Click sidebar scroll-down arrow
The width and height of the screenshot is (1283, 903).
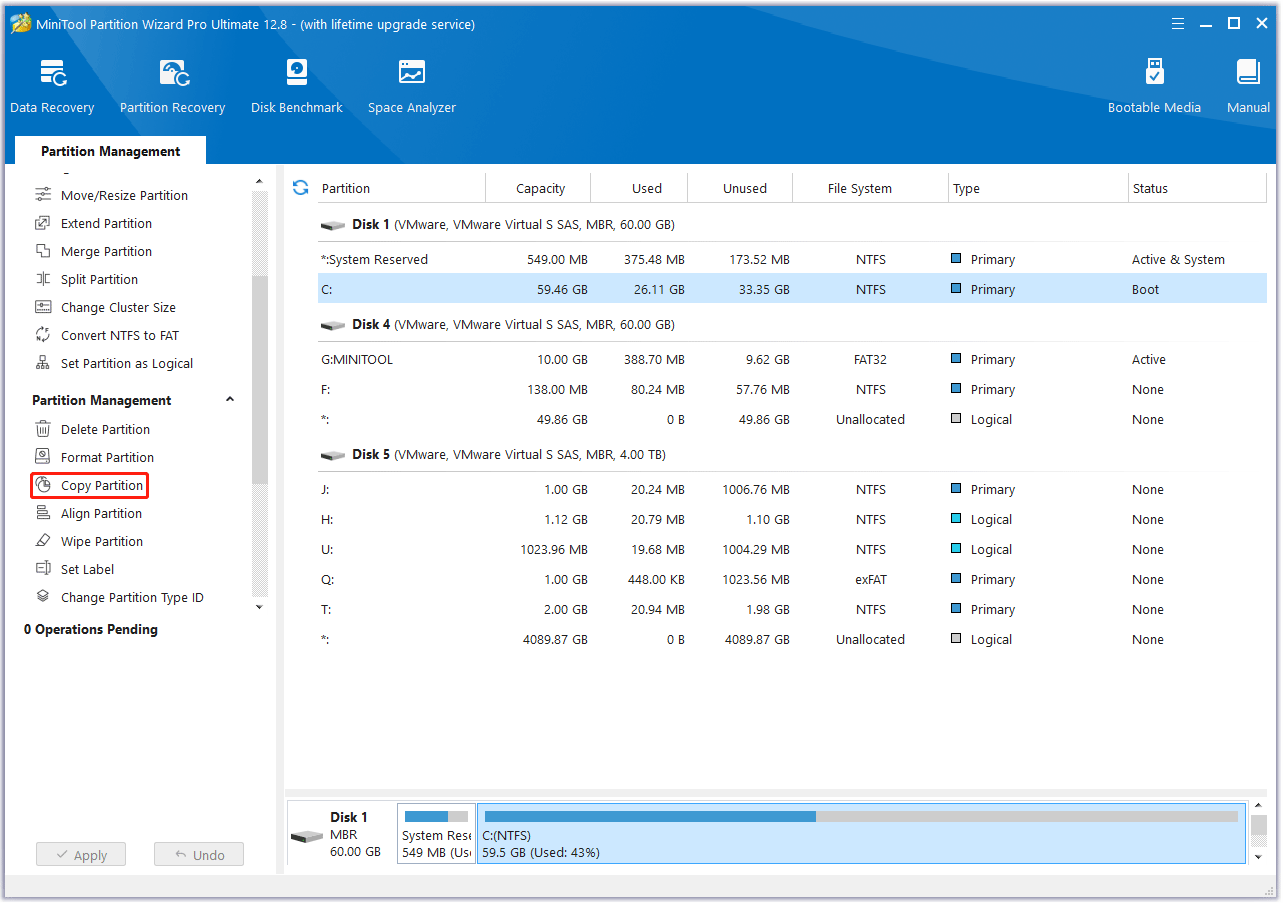pyautogui.click(x=260, y=607)
